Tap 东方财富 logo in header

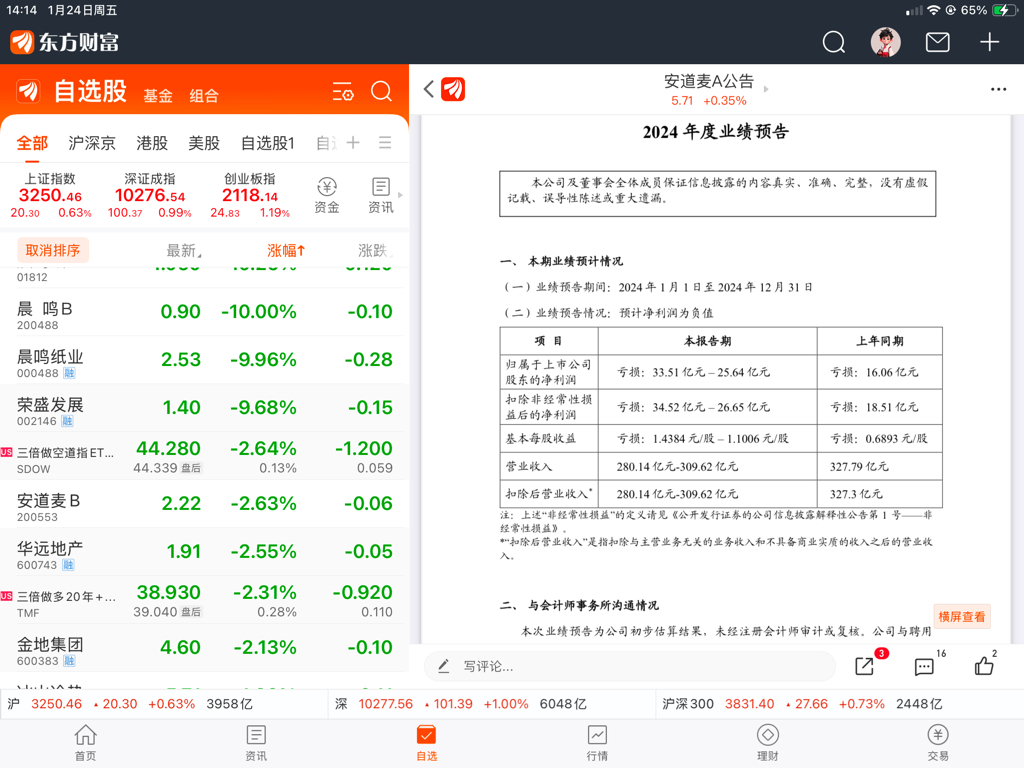point(65,42)
